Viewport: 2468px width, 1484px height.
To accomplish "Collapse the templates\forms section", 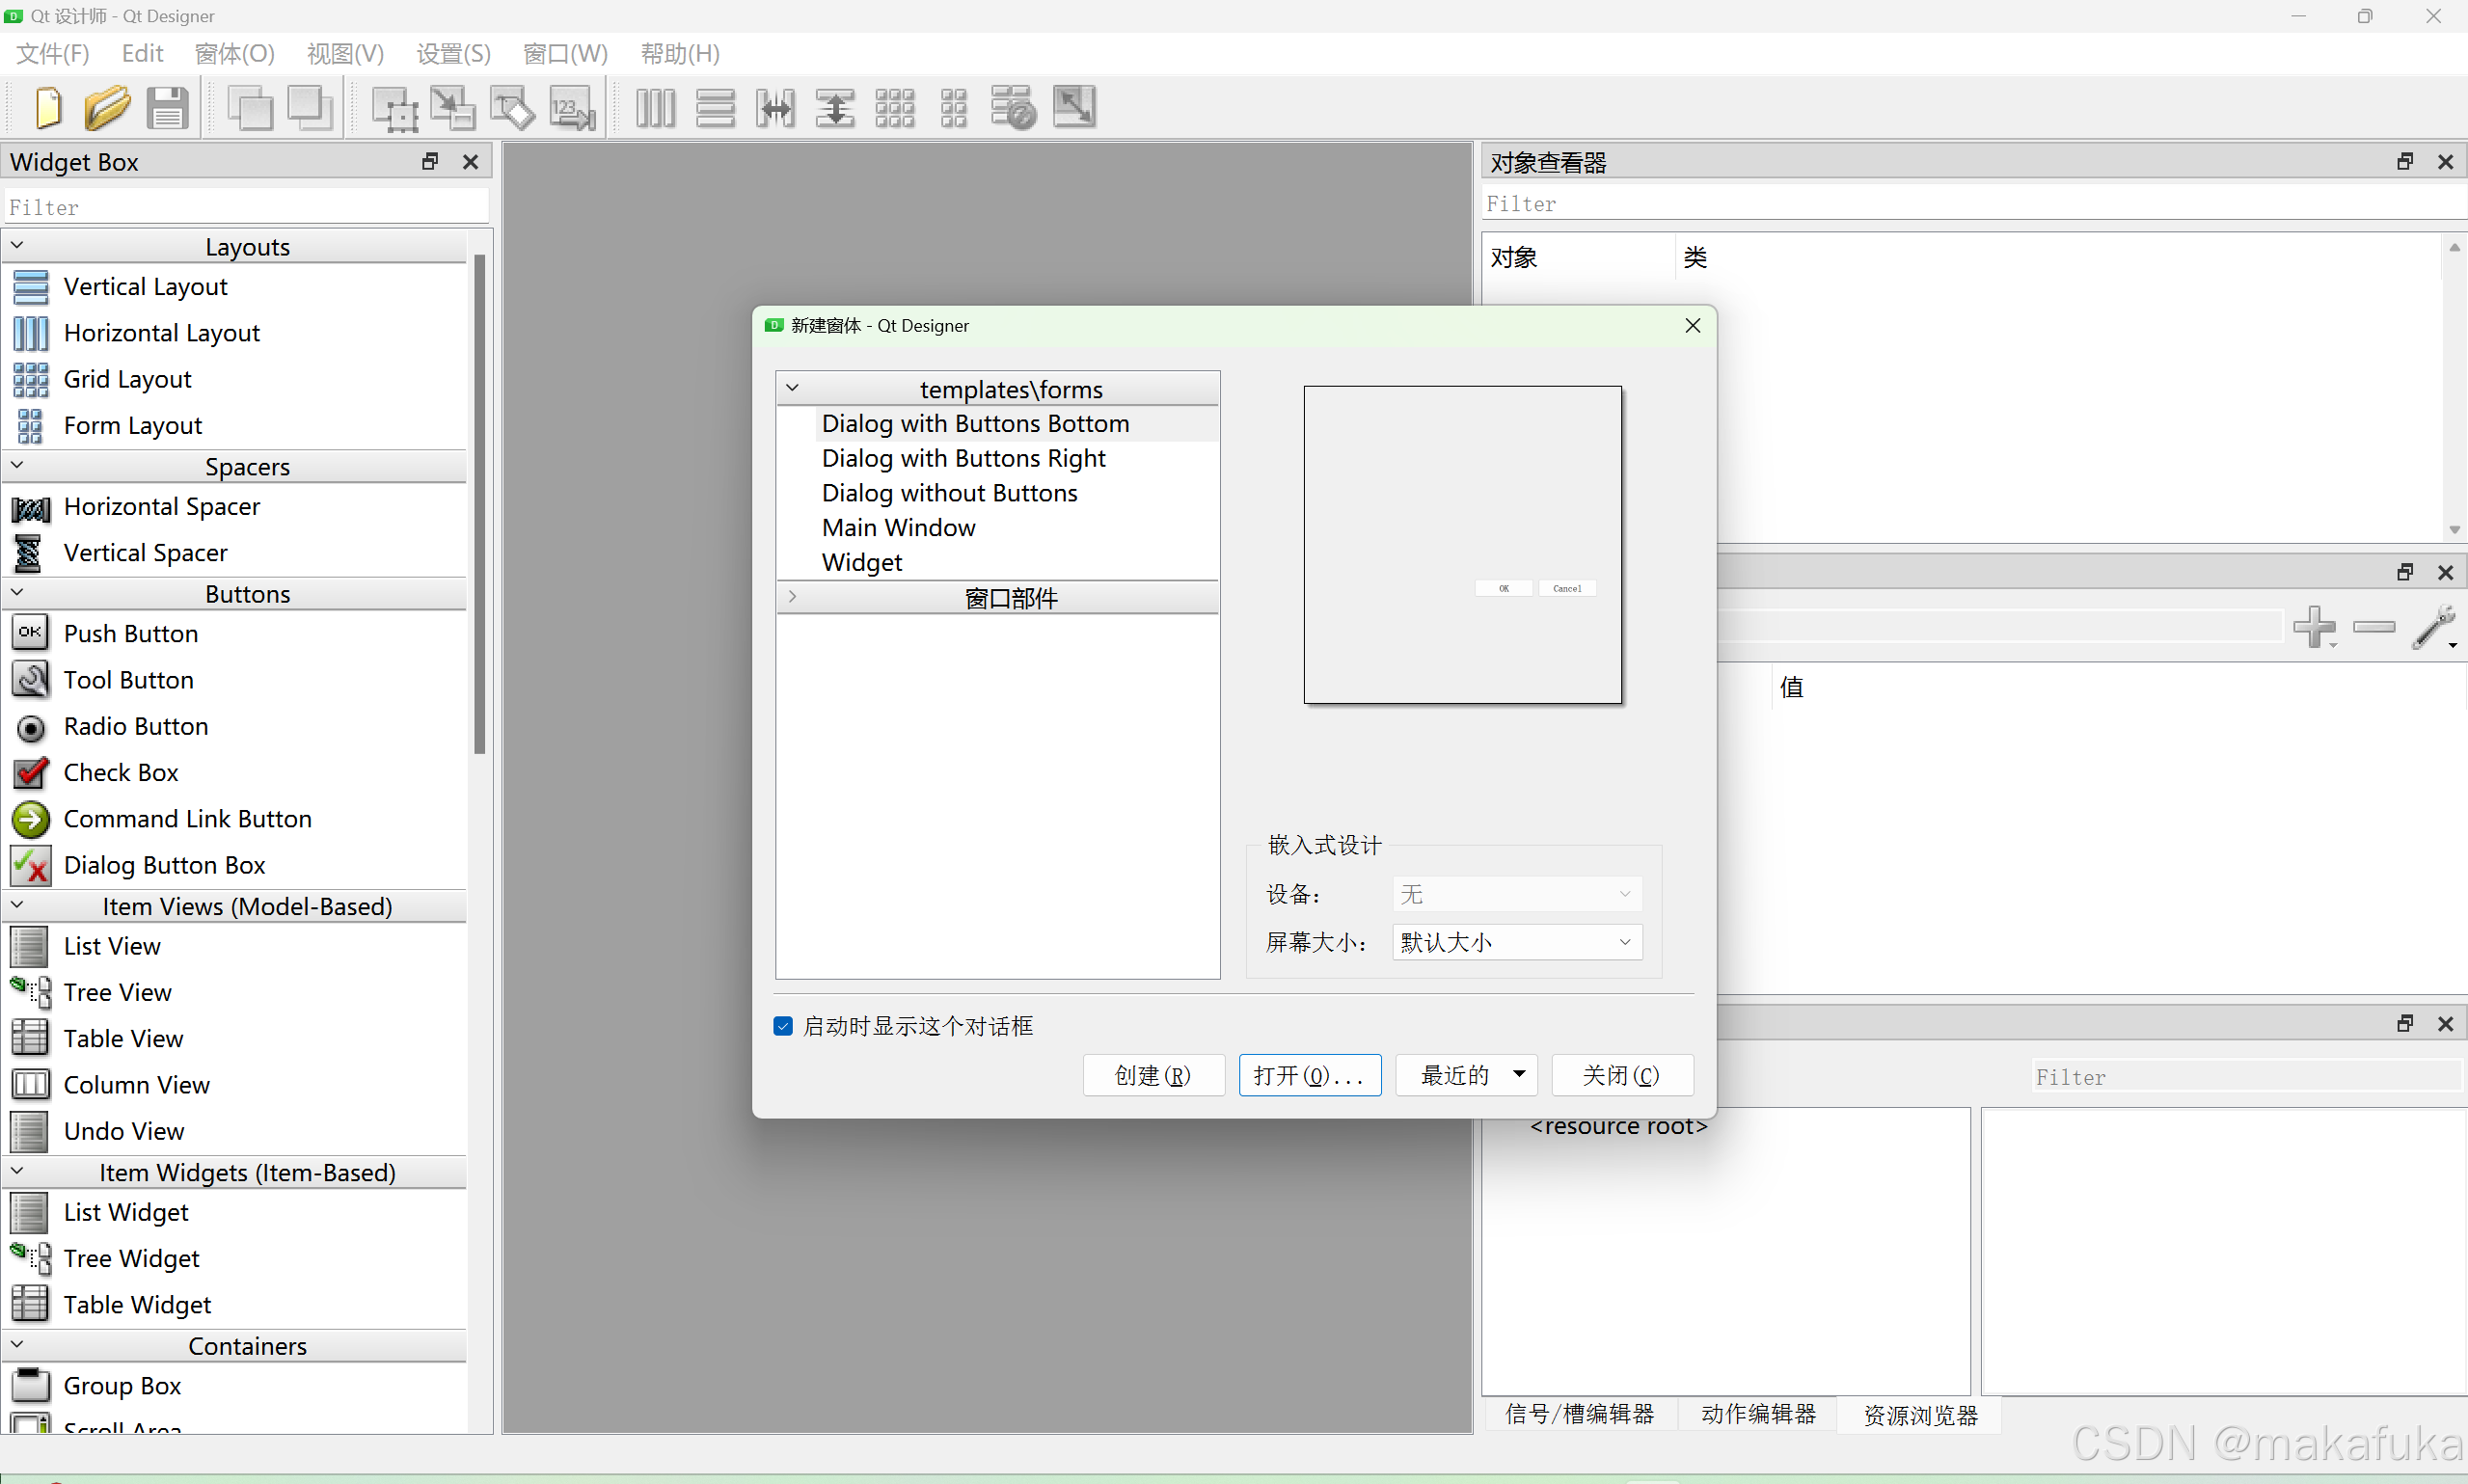I will coord(792,388).
